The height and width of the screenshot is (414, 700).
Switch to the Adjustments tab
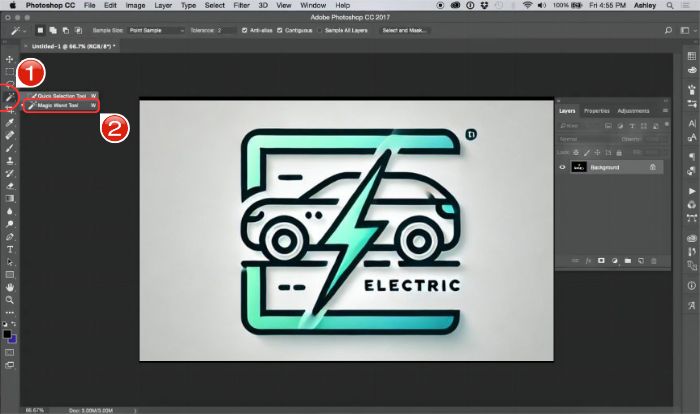click(633, 111)
